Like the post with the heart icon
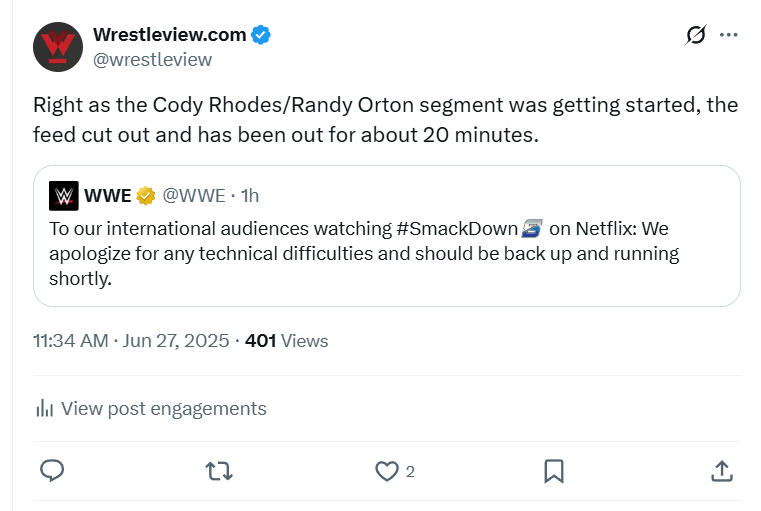761x511 pixels. tap(386, 471)
